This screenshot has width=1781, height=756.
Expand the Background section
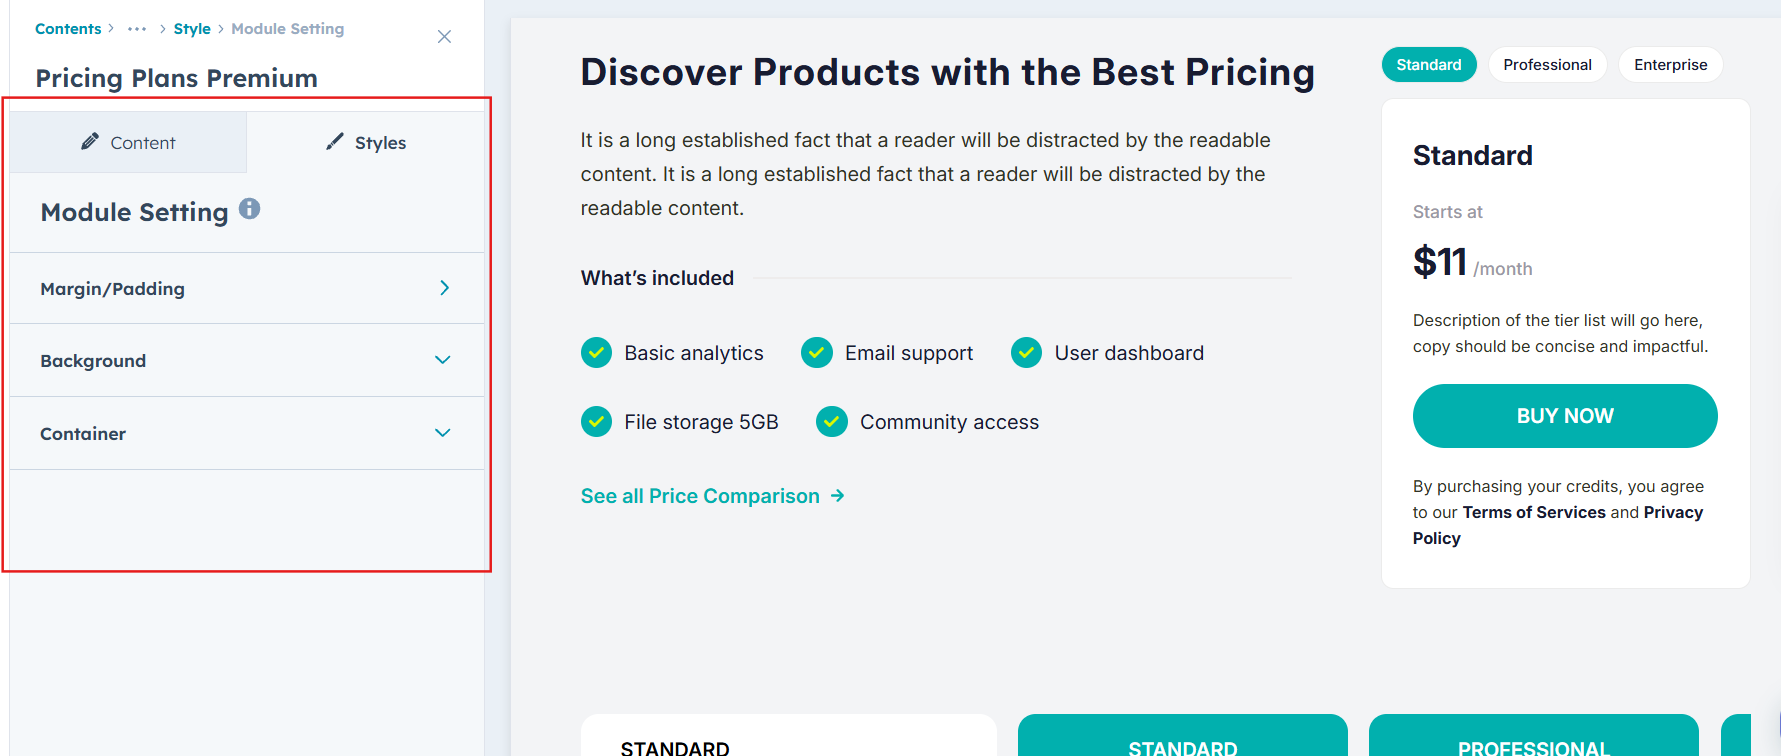pos(443,360)
